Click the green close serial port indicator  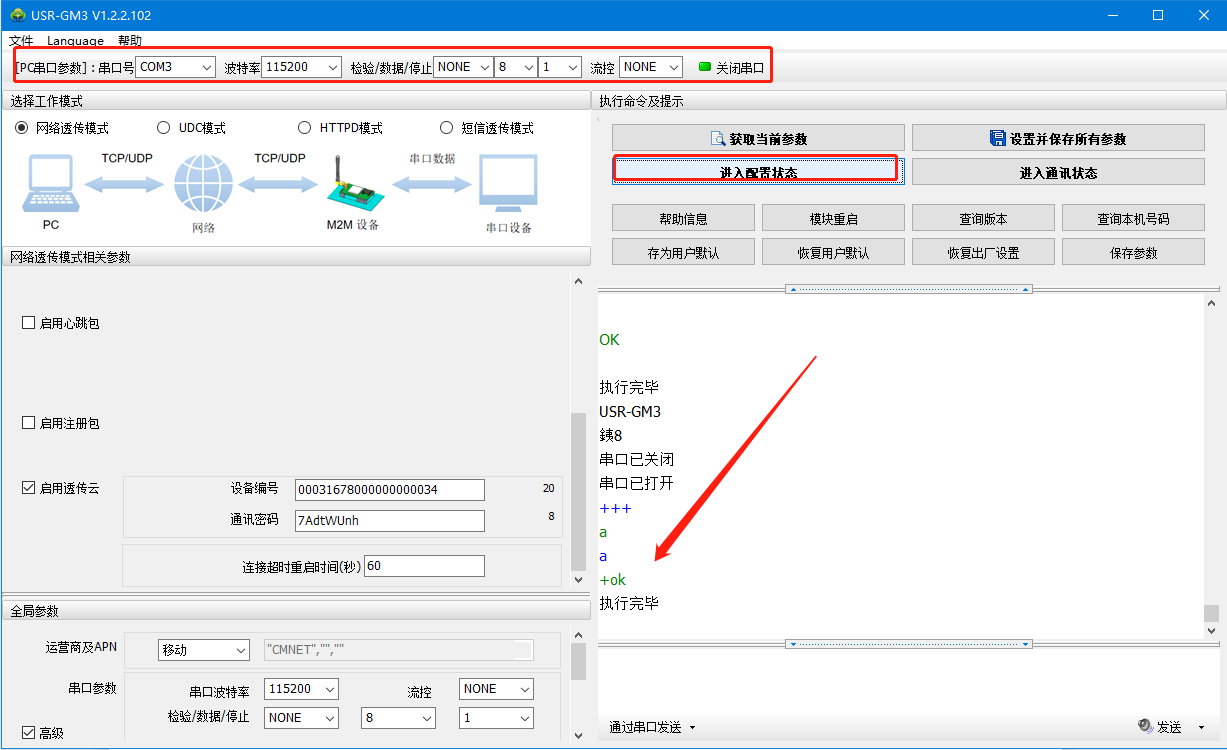704,67
